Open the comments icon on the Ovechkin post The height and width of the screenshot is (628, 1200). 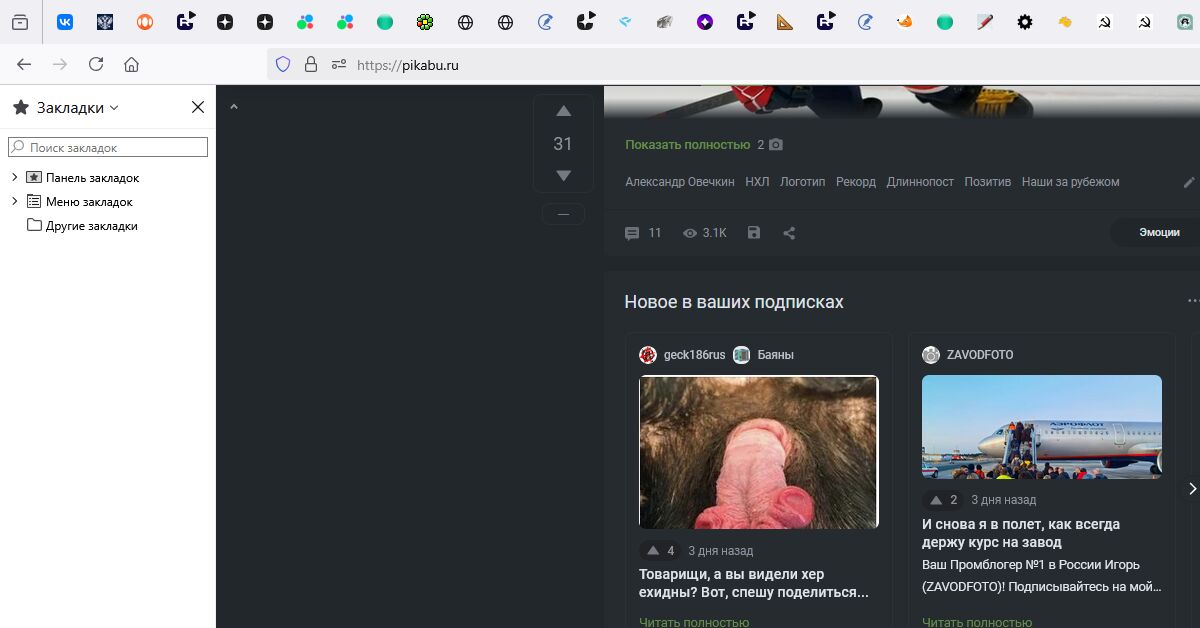click(x=631, y=232)
